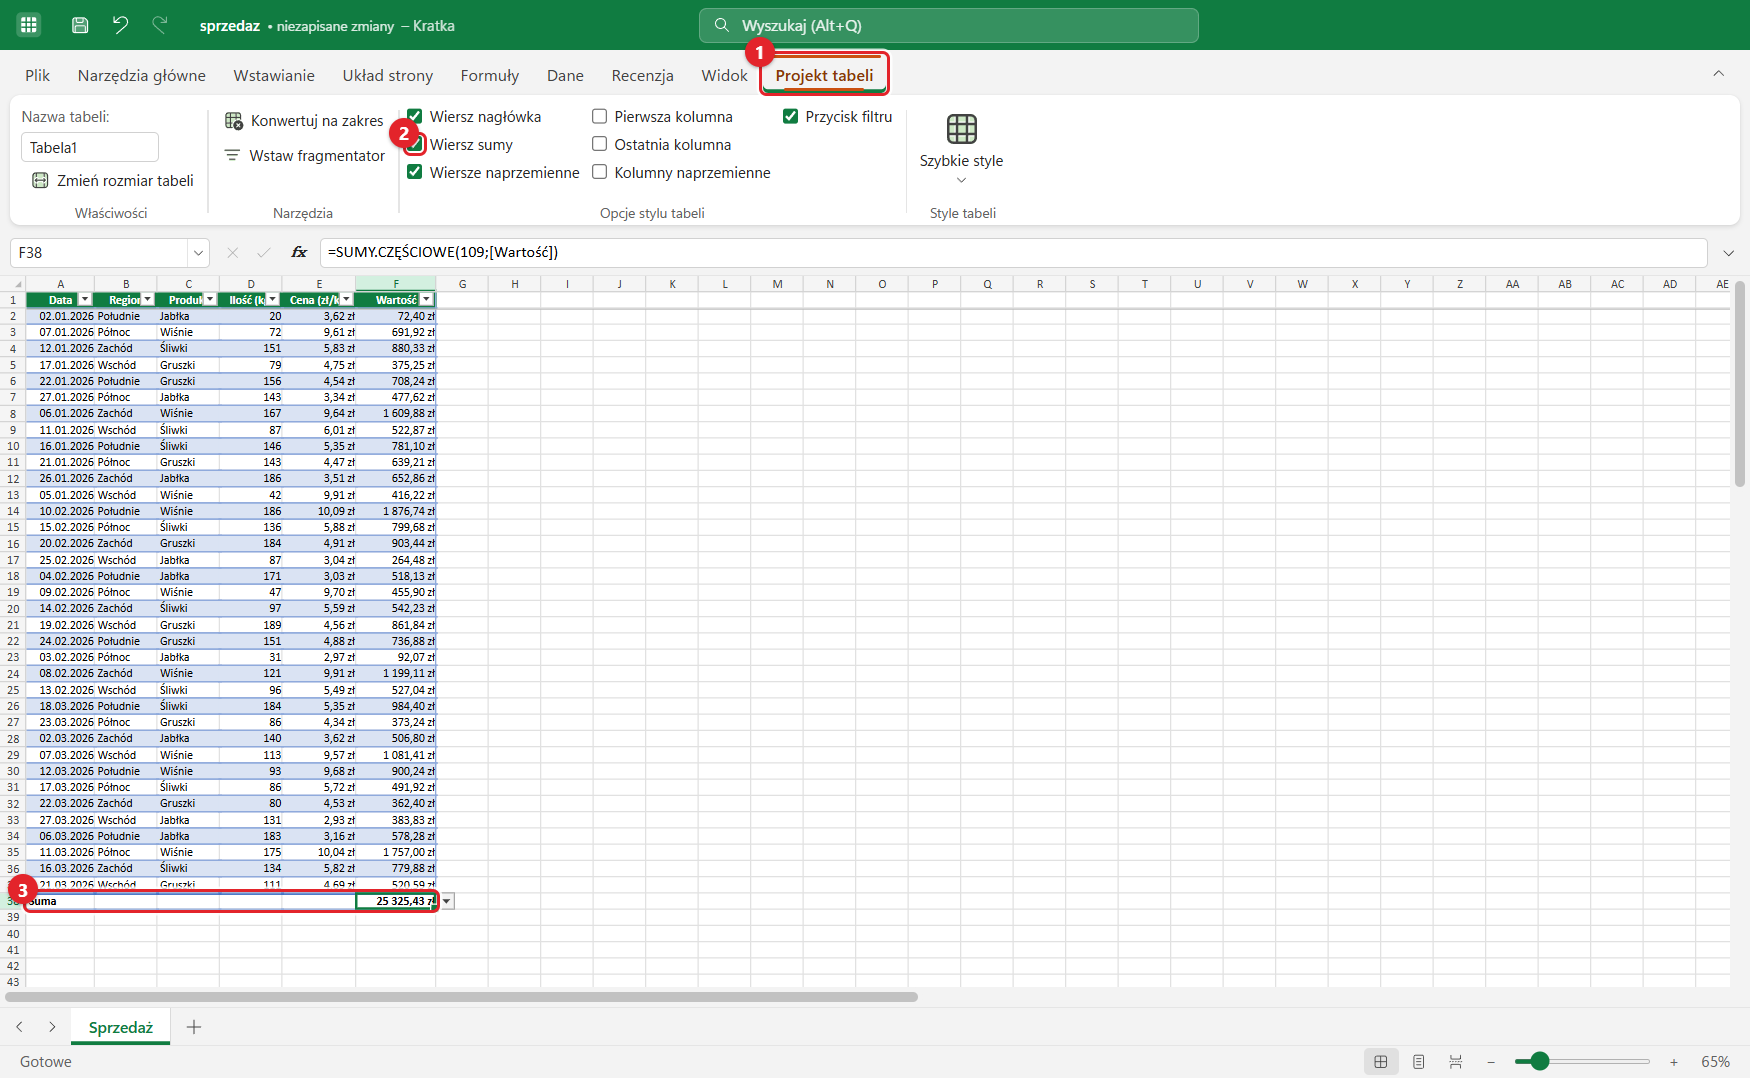Switch to normal grid view icon
Image resolution: width=1750 pixels, height=1078 pixels.
[x=1381, y=1062]
